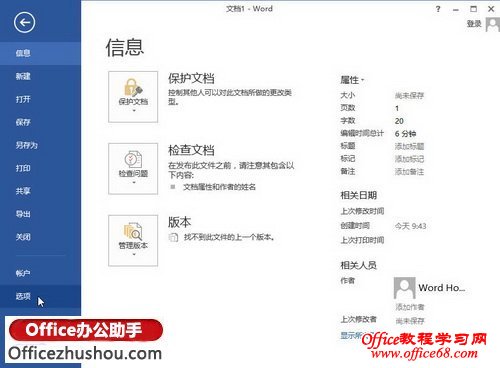
Task: Minimize the Word window
Action: (x=456, y=9)
